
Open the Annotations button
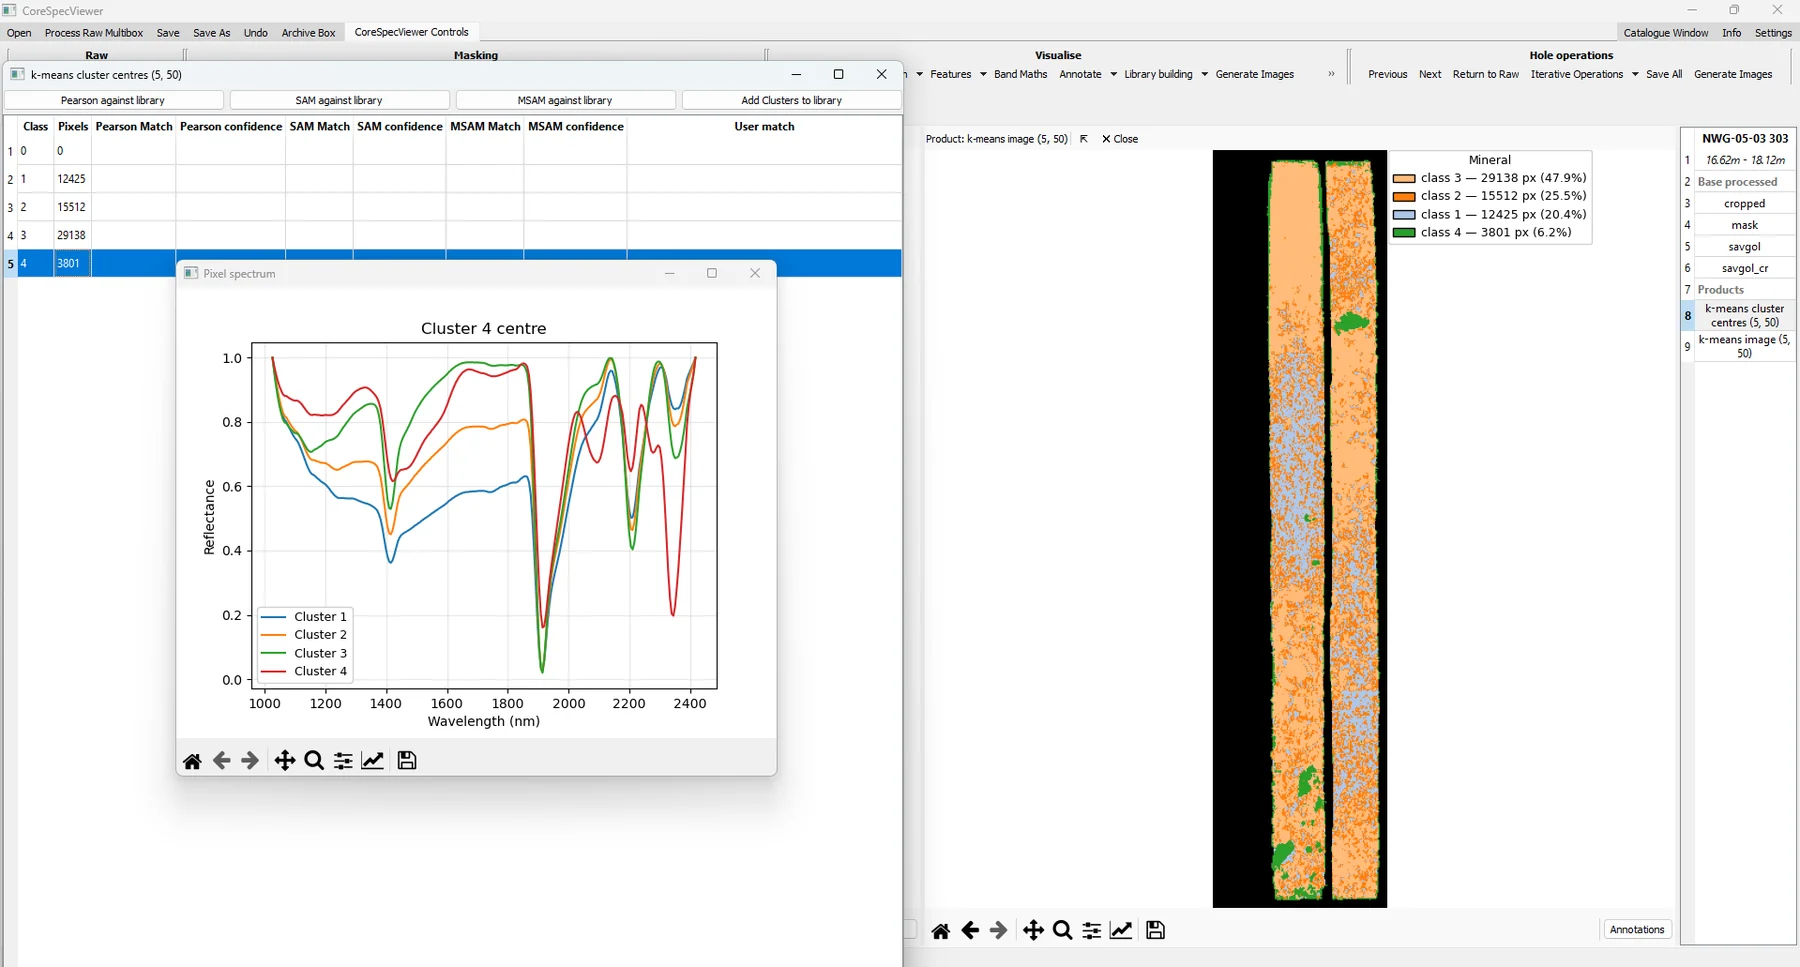coord(1637,930)
